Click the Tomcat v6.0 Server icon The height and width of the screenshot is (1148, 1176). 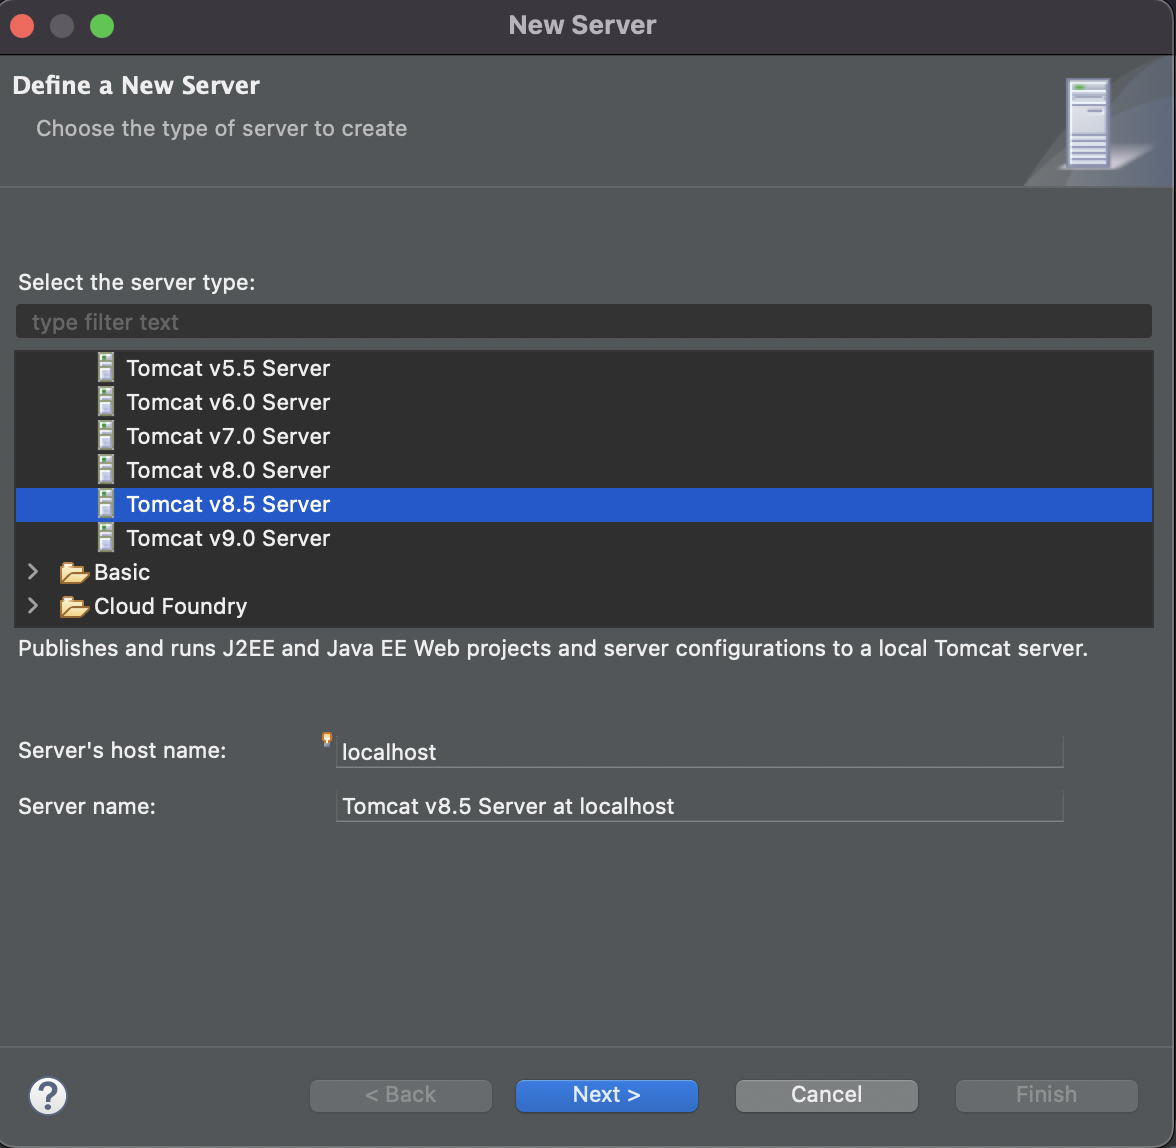click(106, 401)
